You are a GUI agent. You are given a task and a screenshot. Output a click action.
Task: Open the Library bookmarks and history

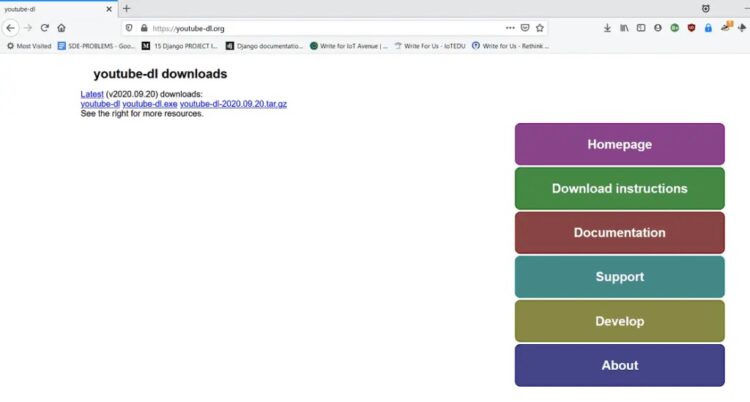624,28
